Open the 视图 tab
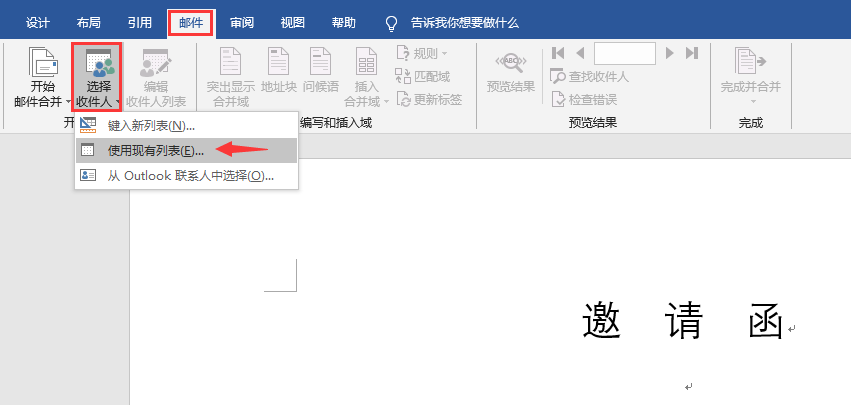This screenshot has width=851, height=405. [293, 23]
